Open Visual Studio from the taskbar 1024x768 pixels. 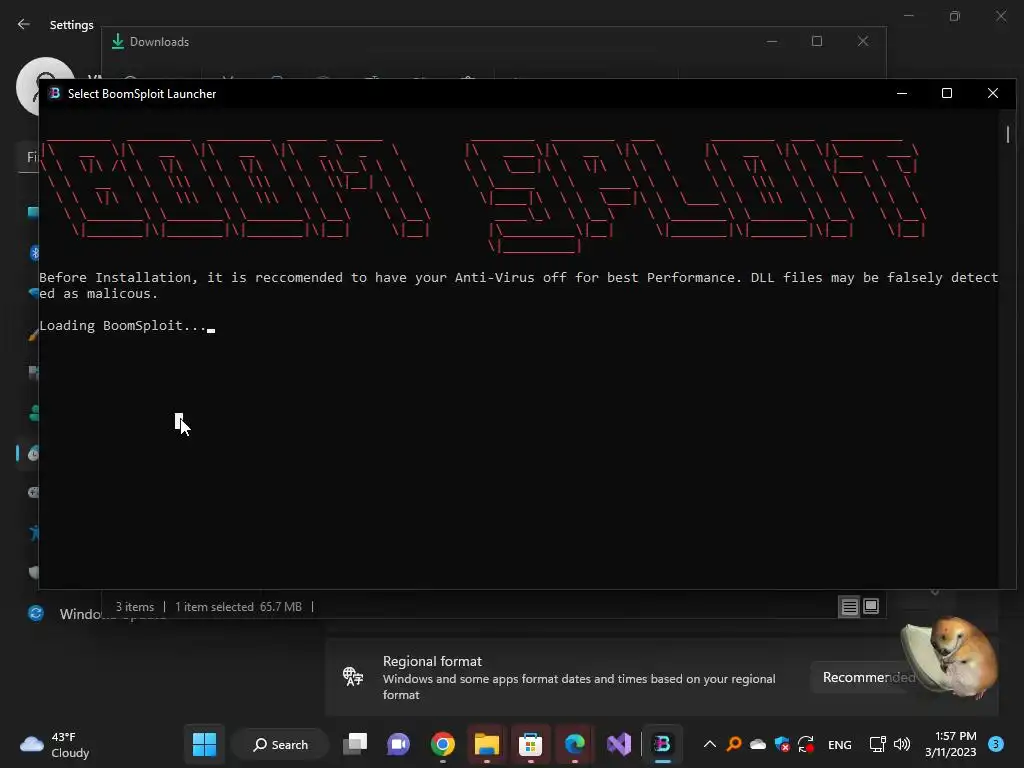(618, 744)
